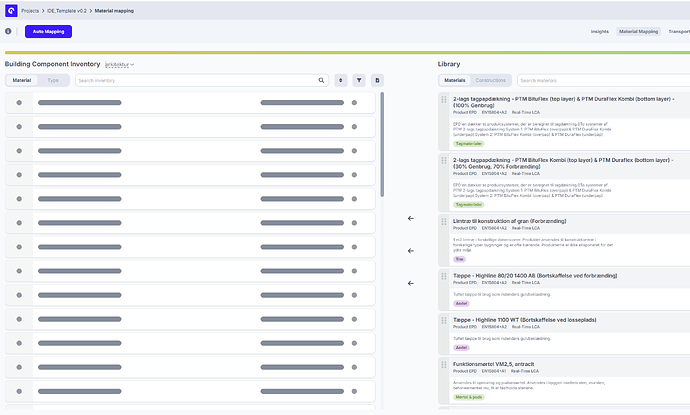This screenshot has height=415, width=690.
Task: Open the inventory filter funnel icon
Action: coord(359,80)
